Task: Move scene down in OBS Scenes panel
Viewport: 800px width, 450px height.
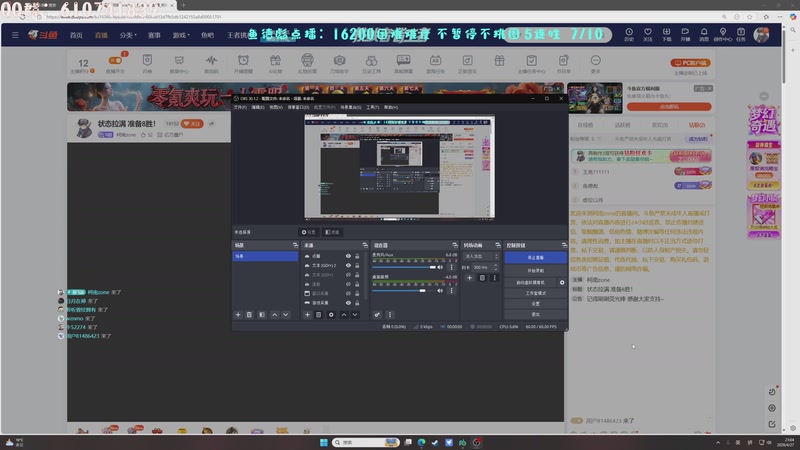Action: coord(286,315)
